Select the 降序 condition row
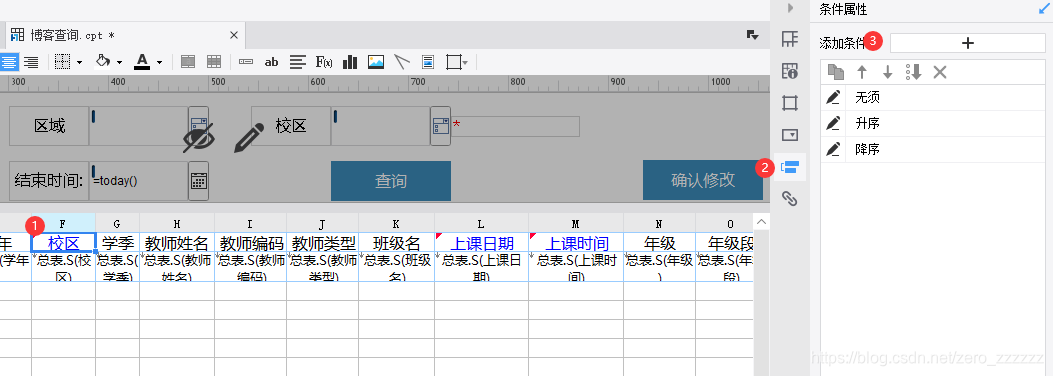1053x376 pixels. 933,150
